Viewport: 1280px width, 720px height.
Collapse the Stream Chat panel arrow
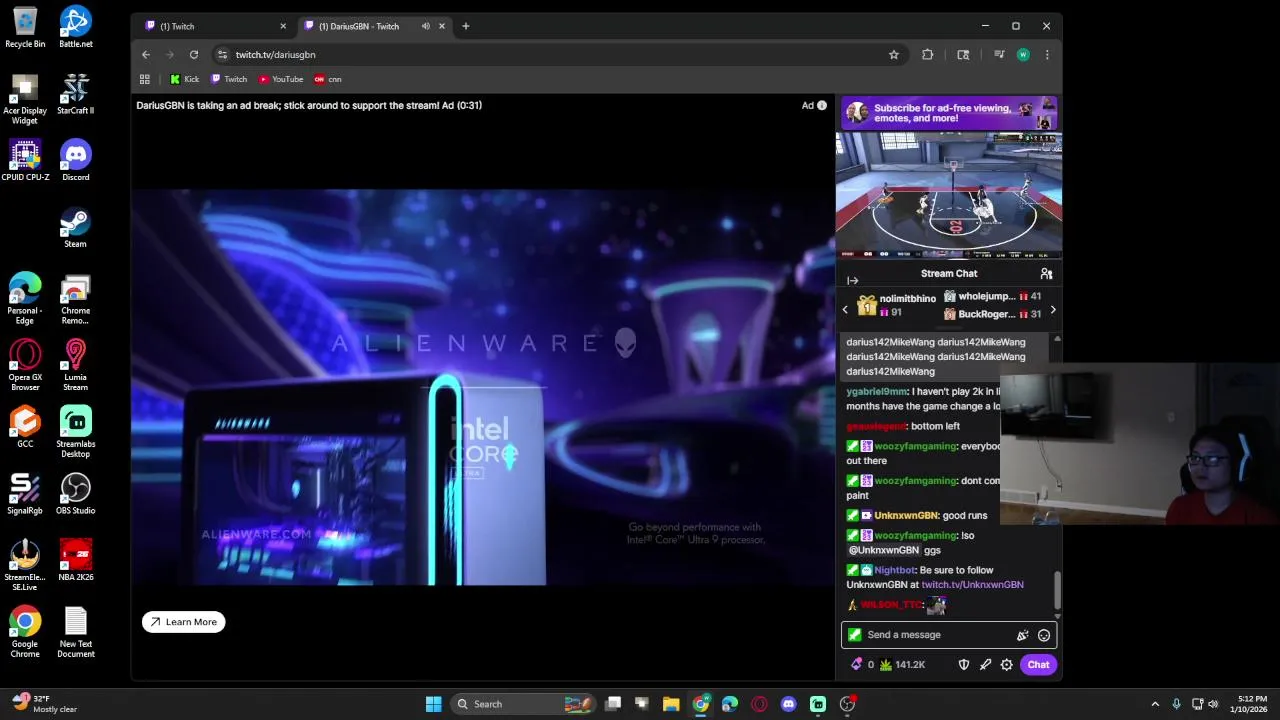click(852, 281)
